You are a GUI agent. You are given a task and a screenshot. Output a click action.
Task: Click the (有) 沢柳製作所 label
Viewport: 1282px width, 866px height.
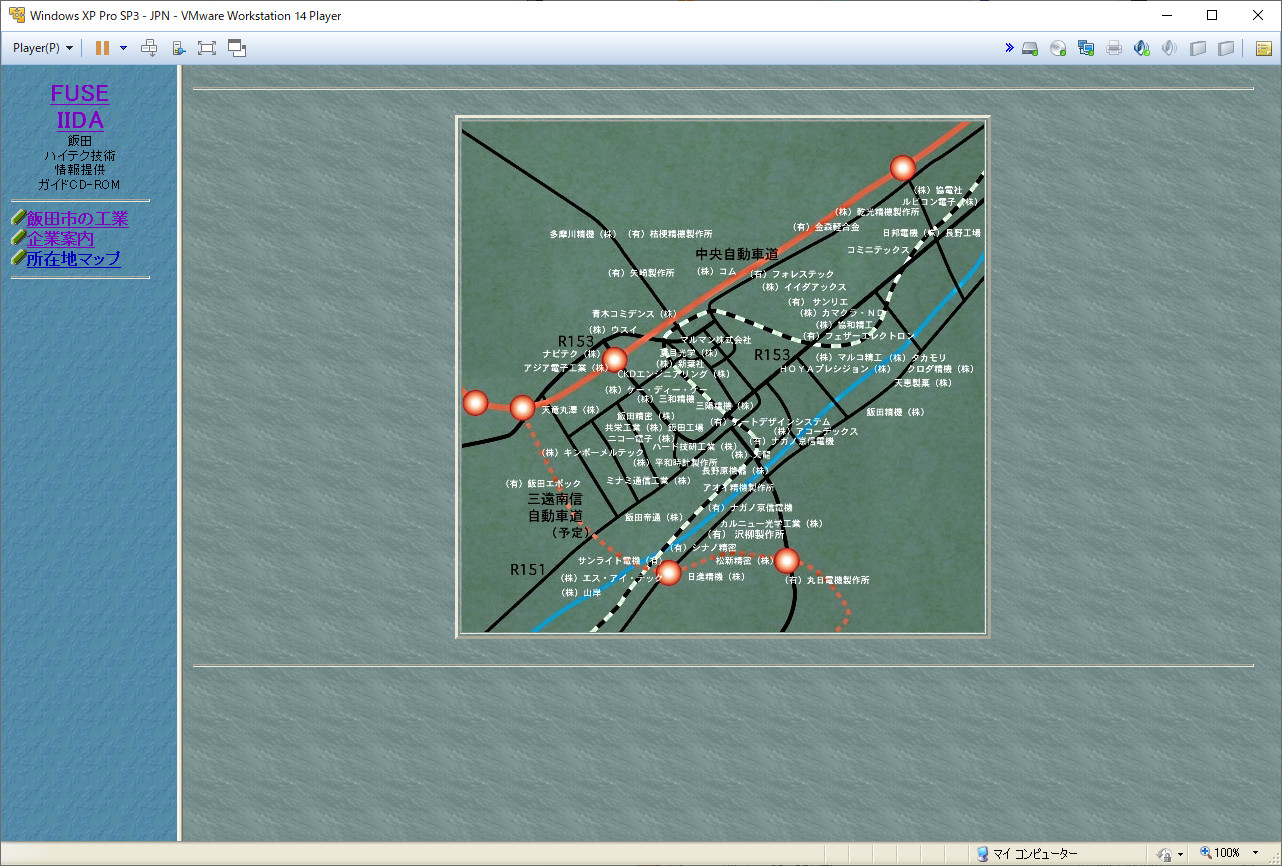pyautogui.click(x=745, y=535)
